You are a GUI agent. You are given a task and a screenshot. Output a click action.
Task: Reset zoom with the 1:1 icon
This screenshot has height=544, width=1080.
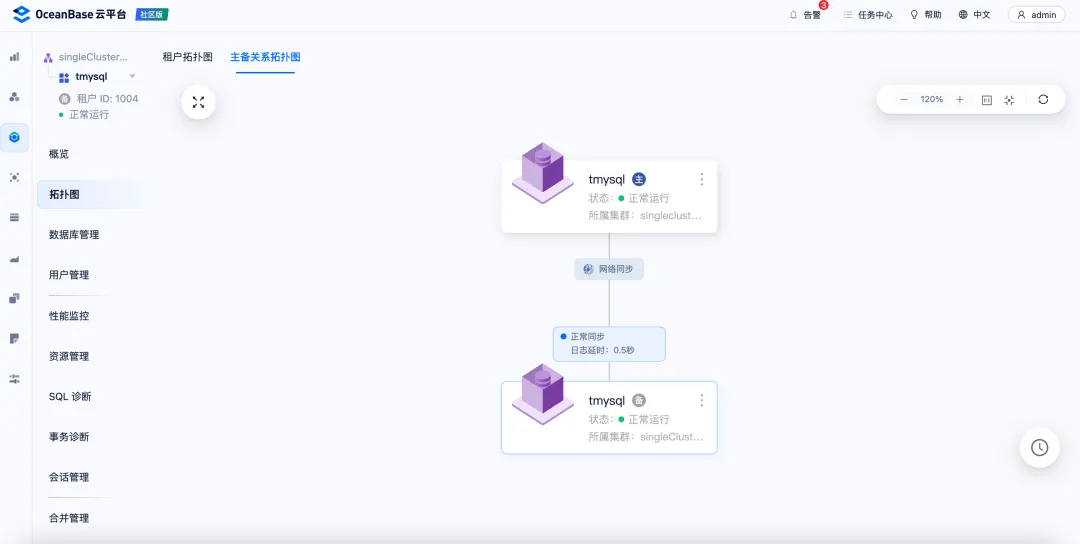pos(986,100)
